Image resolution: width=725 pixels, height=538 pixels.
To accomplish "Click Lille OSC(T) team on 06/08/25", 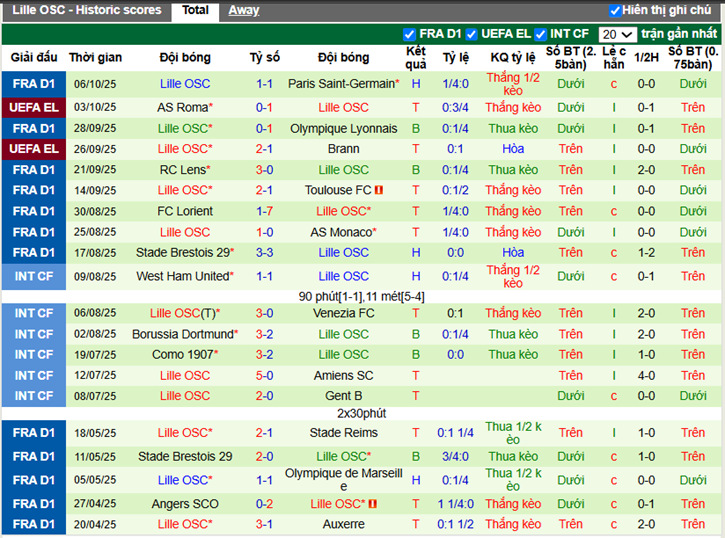I will (185, 313).
